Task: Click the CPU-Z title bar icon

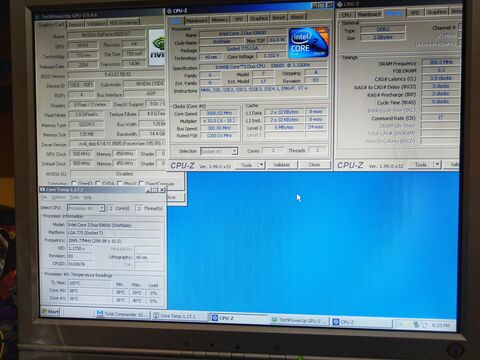Action: click(x=169, y=11)
